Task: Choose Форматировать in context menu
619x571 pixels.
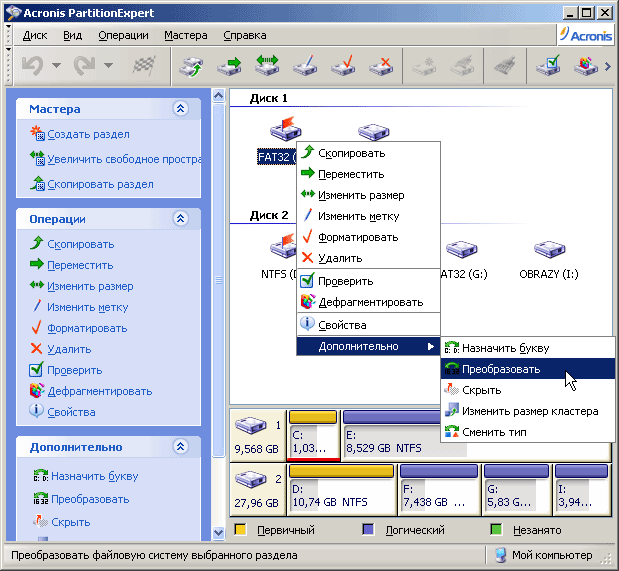Action: tap(368, 237)
